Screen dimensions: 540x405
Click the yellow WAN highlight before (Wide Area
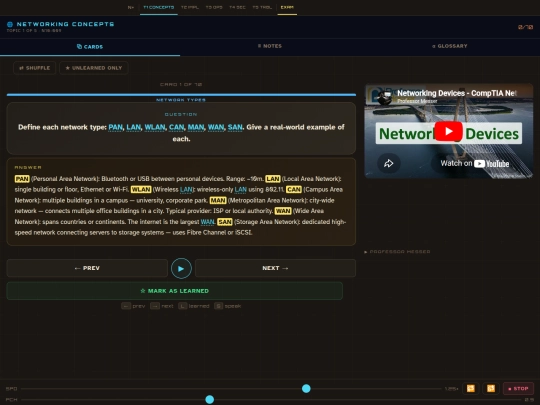point(283,211)
